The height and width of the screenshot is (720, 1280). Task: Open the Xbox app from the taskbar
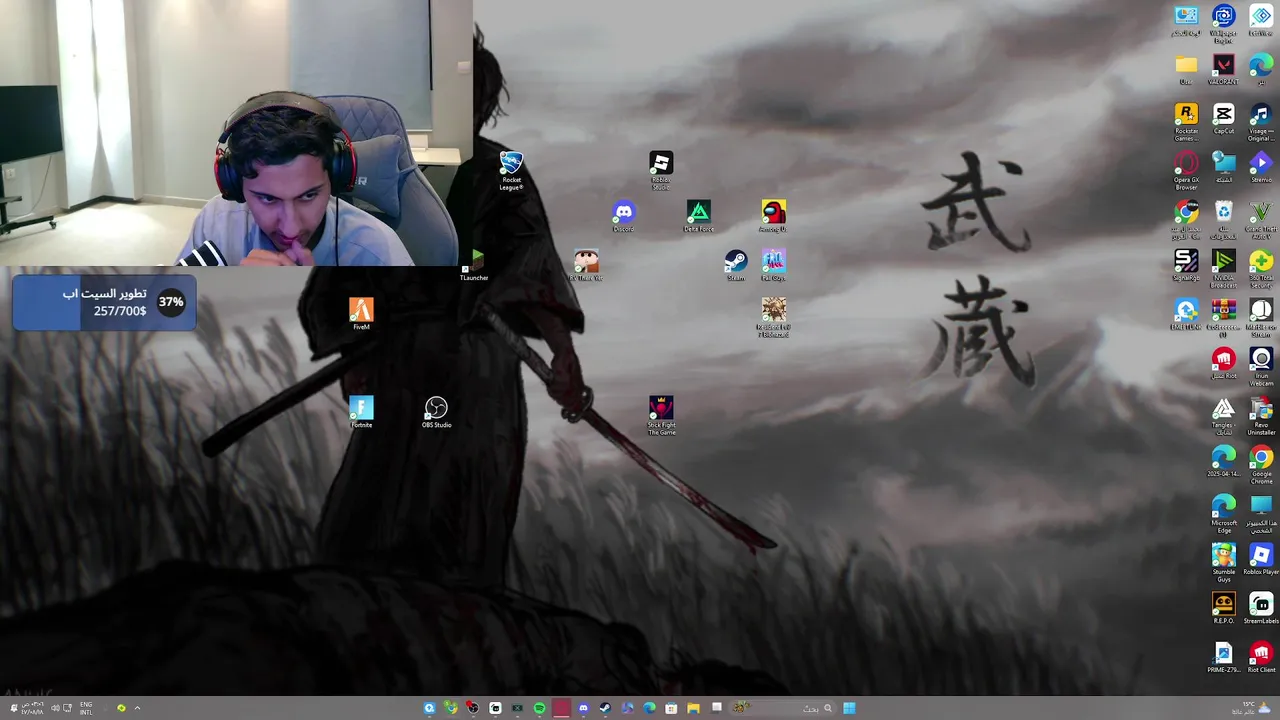517,708
